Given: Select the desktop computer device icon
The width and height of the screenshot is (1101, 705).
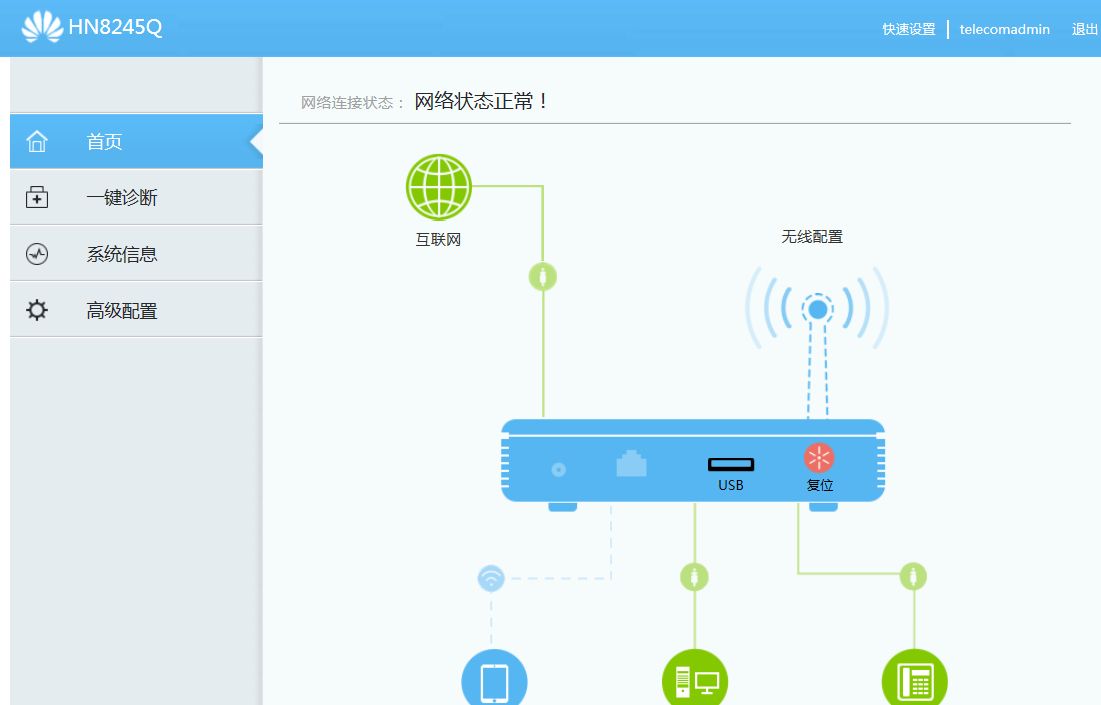Looking at the screenshot, I should (x=695, y=681).
